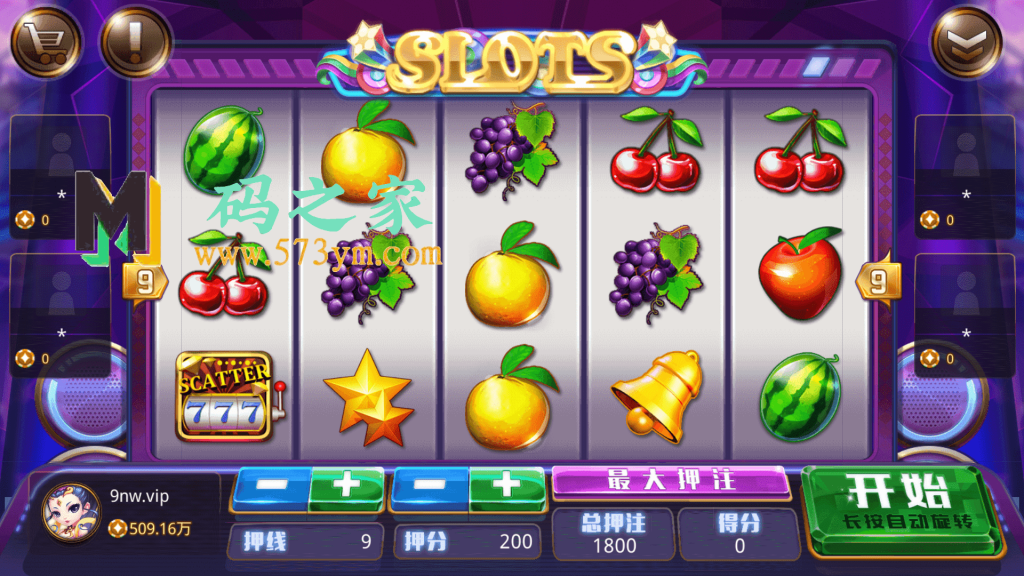Viewport: 1024px width, 576px height.
Task: Select the left payline number 9 marker
Action: click(146, 282)
